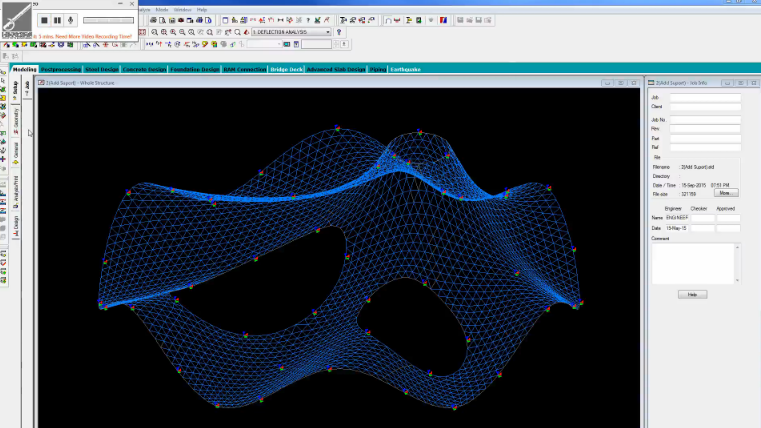
Task: Open the Help menu
Action: [202, 9]
